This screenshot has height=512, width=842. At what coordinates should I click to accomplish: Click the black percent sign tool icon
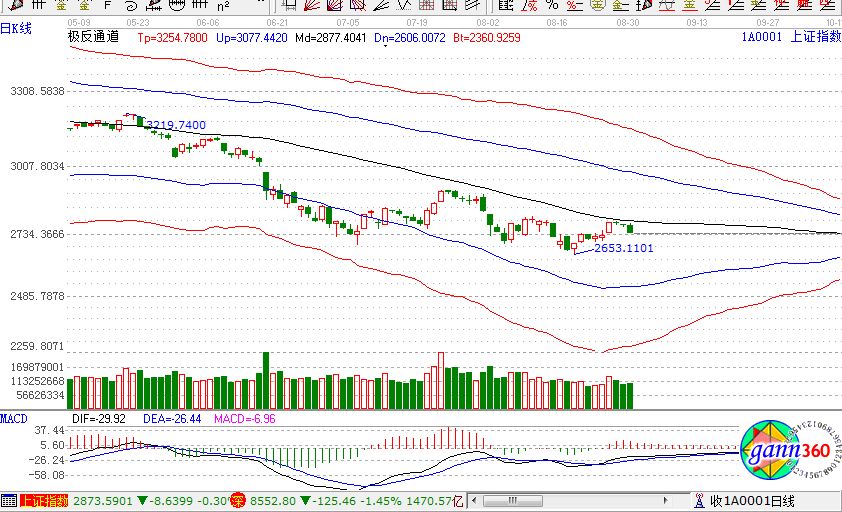tap(551, 6)
